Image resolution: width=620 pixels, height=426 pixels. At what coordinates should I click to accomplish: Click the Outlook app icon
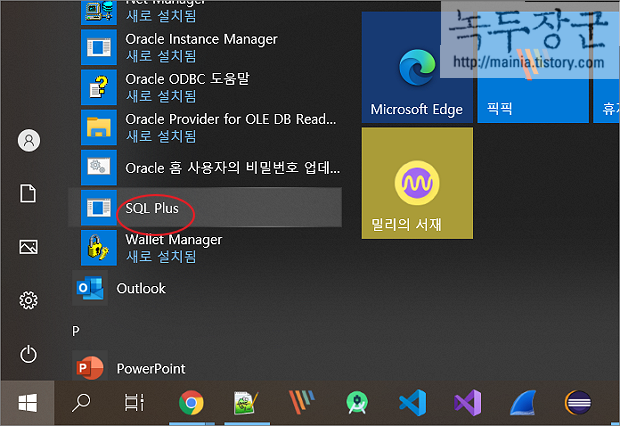(90, 288)
